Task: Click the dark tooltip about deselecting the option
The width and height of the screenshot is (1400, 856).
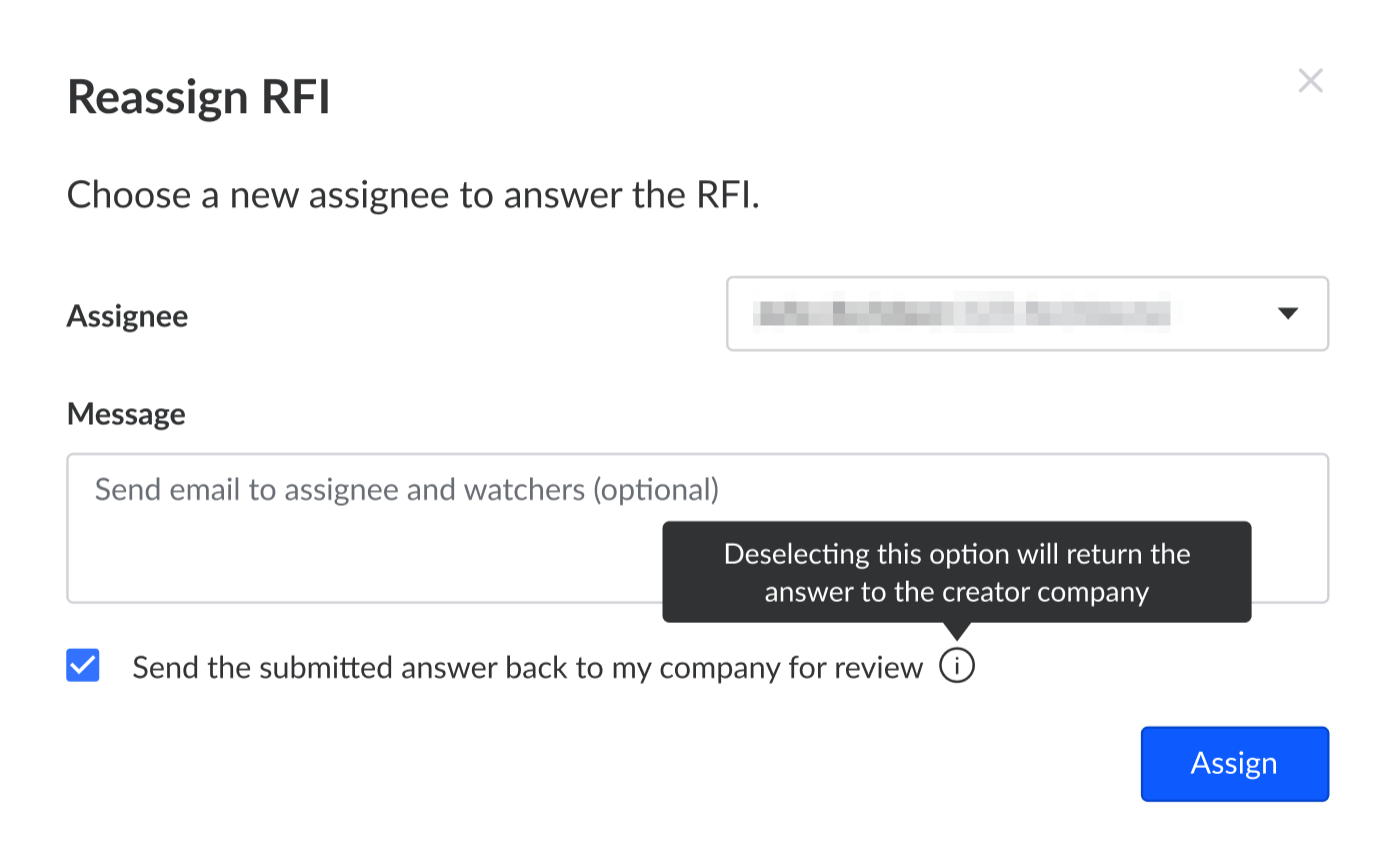Action: 956,572
